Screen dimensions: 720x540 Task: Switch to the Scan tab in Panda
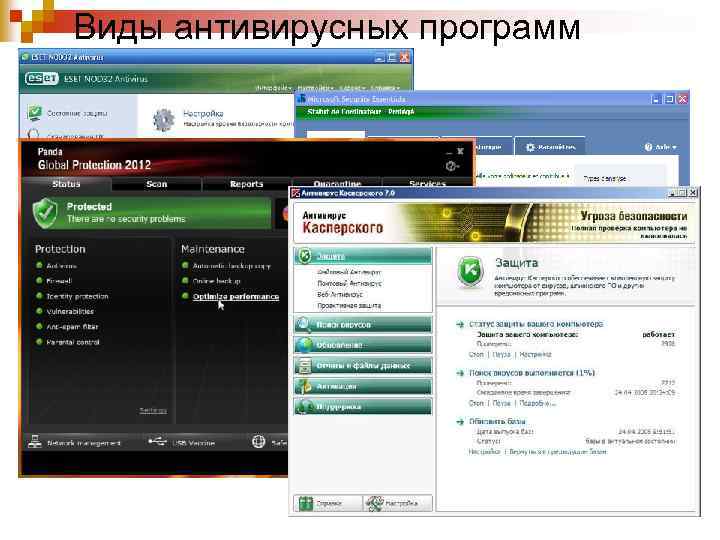point(157,184)
